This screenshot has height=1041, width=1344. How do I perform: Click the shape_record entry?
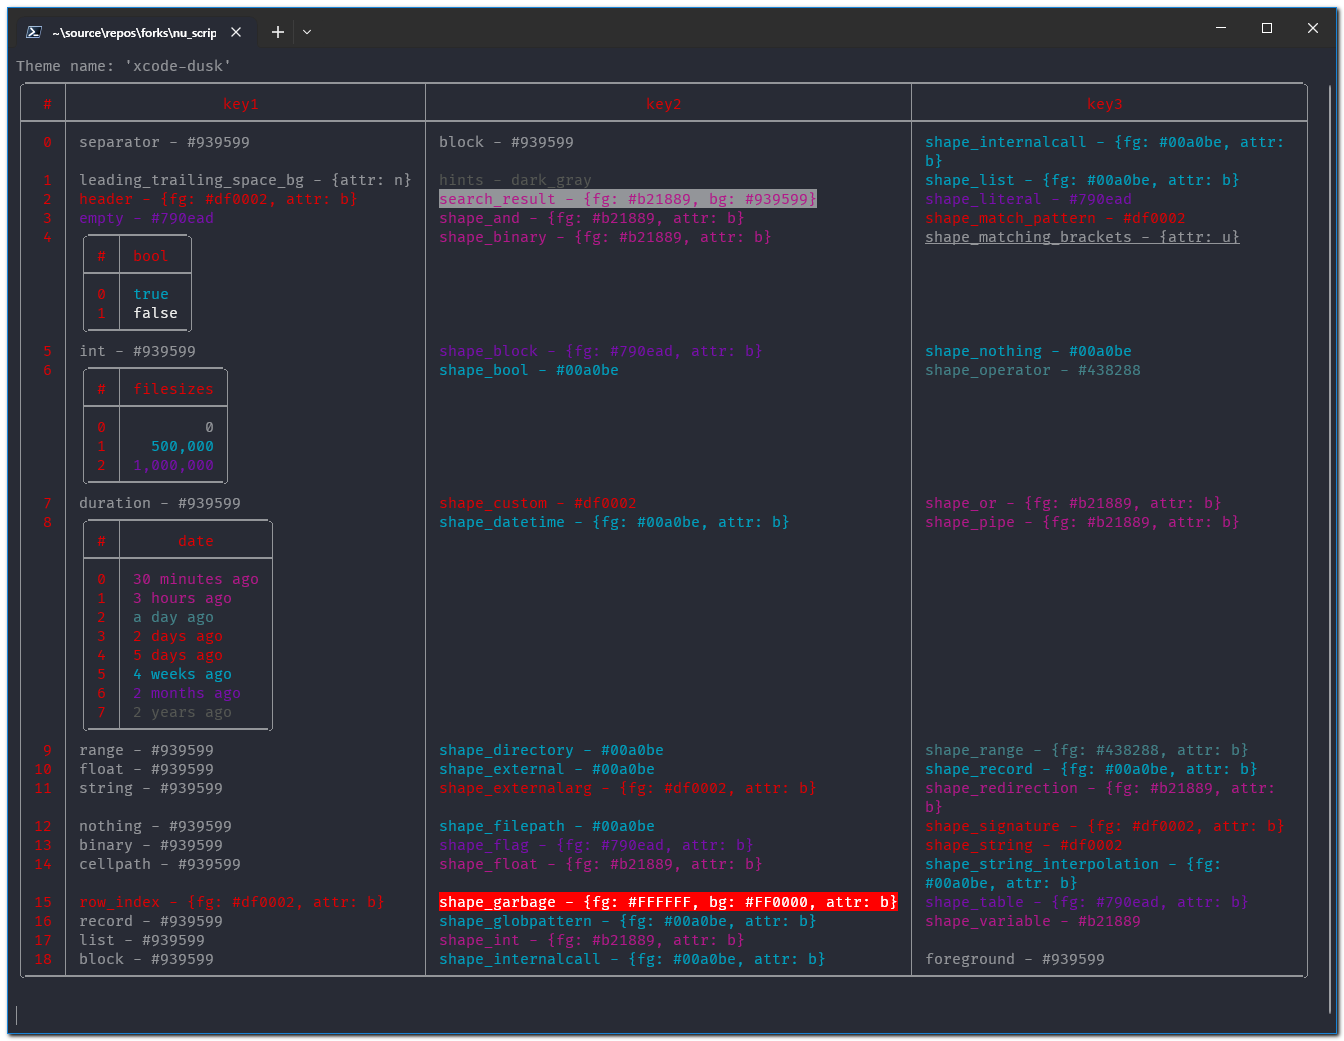pyautogui.click(x=1091, y=769)
